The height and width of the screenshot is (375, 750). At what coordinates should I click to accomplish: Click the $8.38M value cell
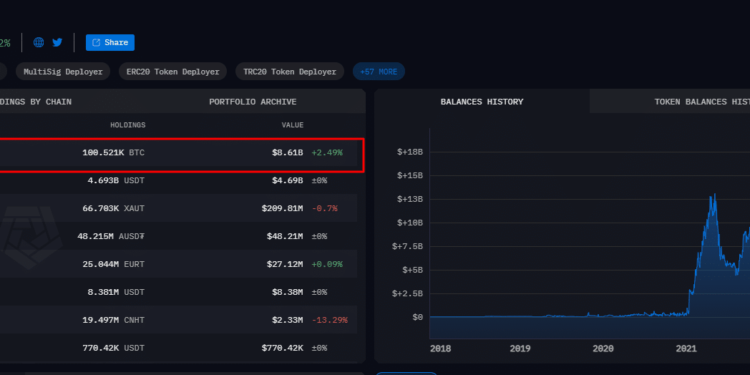[x=287, y=292]
